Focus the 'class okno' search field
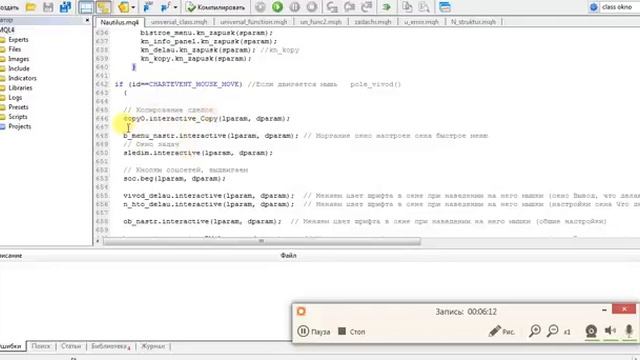This screenshot has width=640, height=360. (620, 7)
